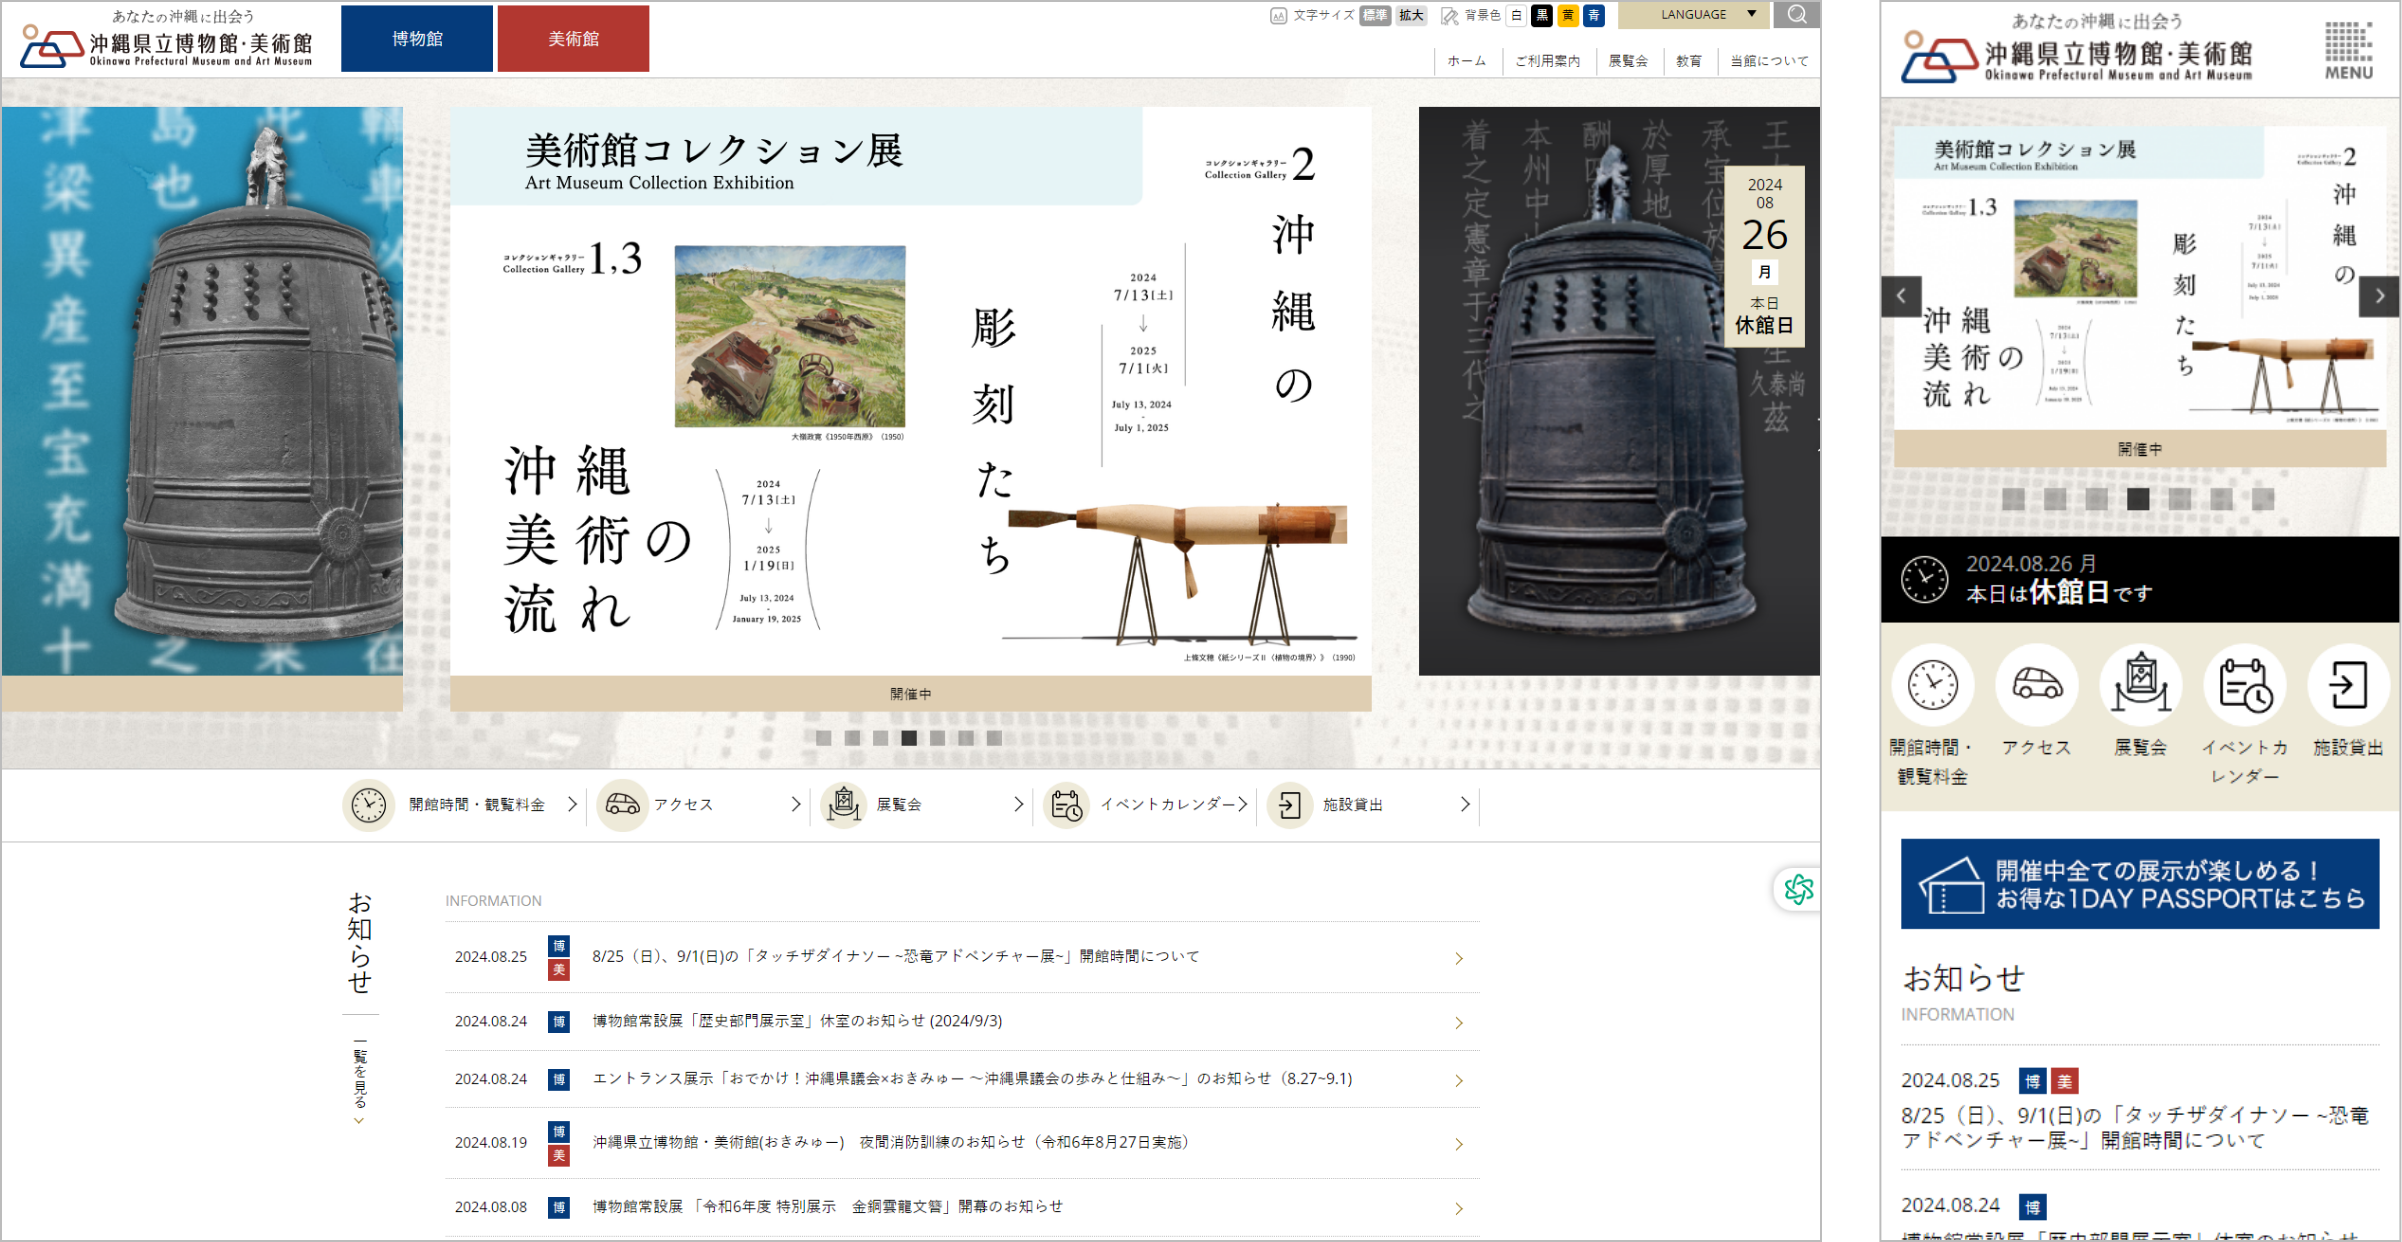
Task: Switch to the red 美術館 tab
Action: point(573,39)
